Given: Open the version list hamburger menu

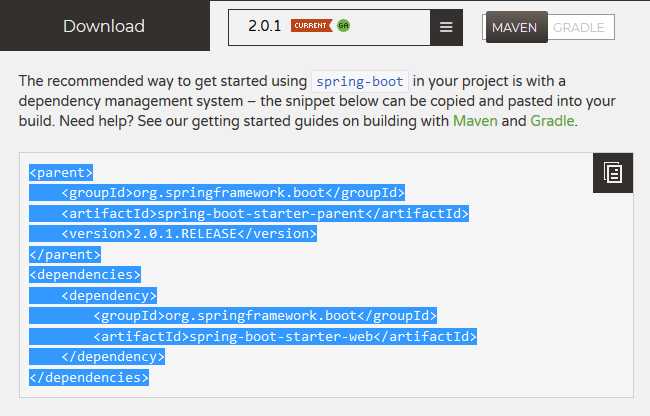Looking at the screenshot, I should [x=446, y=27].
